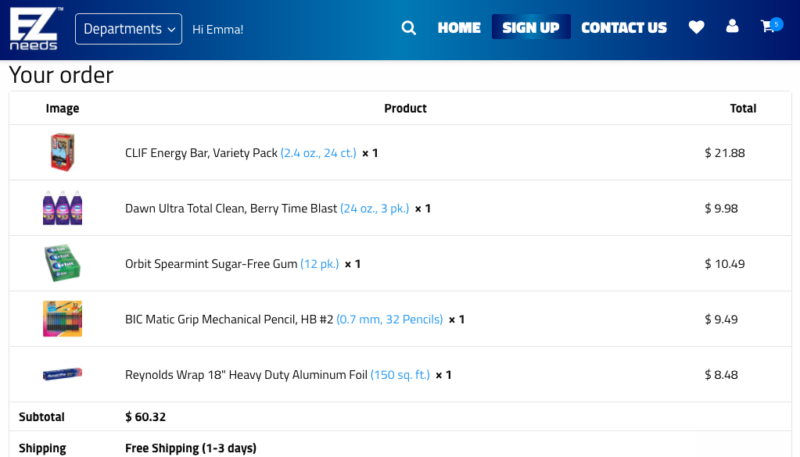Click the Orbit Spearmint Gum thumbnail

point(62,263)
